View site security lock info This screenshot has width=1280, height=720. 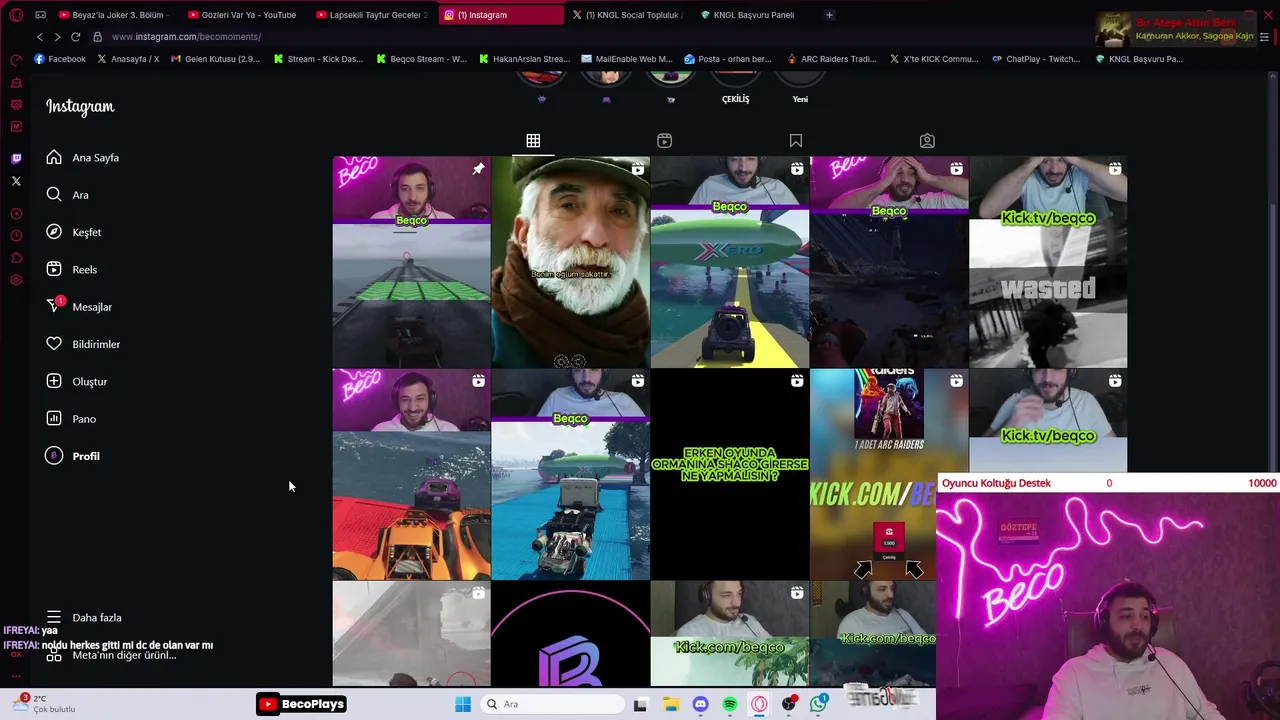[97, 37]
